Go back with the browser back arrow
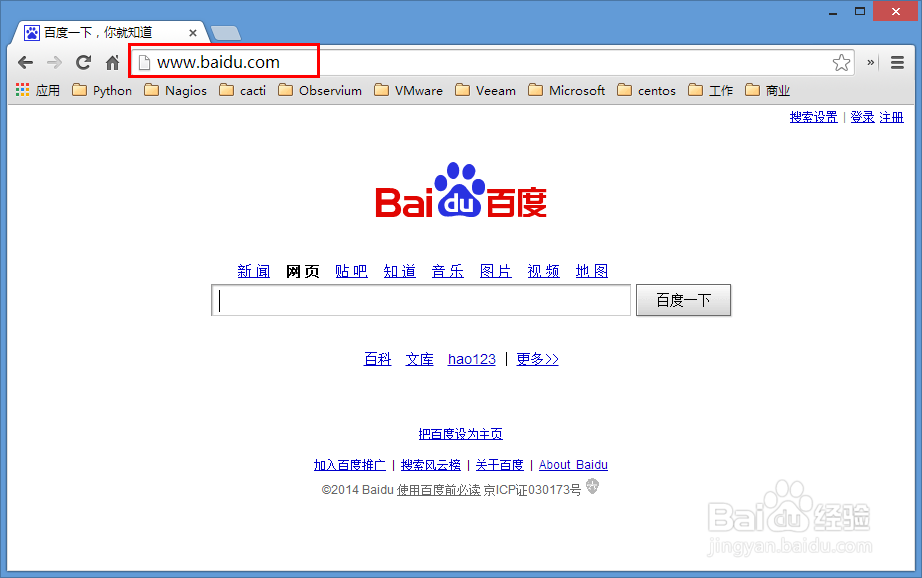The width and height of the screenshot is (922, 578). [25, 62]
